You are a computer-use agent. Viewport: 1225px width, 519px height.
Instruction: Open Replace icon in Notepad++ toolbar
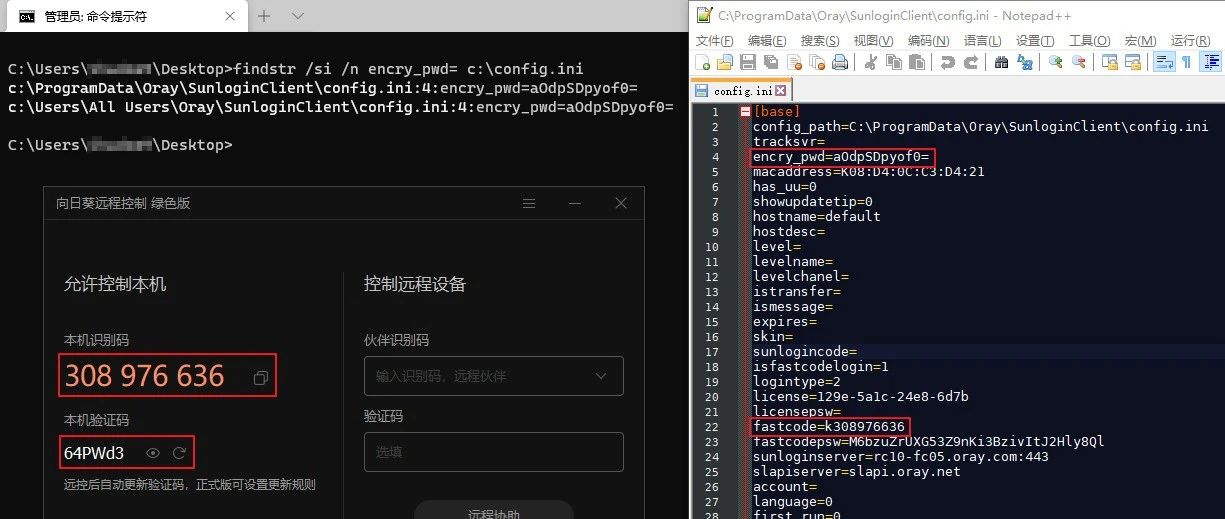coord(1025,62)
